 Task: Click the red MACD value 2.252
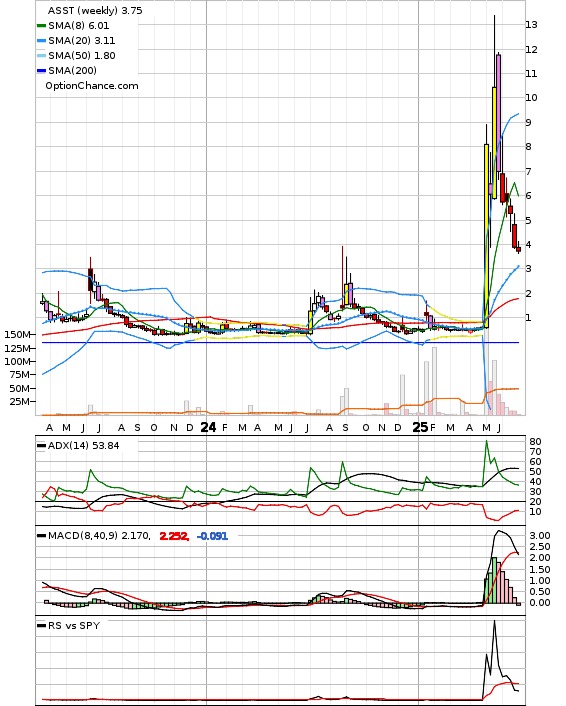point(174,536)
